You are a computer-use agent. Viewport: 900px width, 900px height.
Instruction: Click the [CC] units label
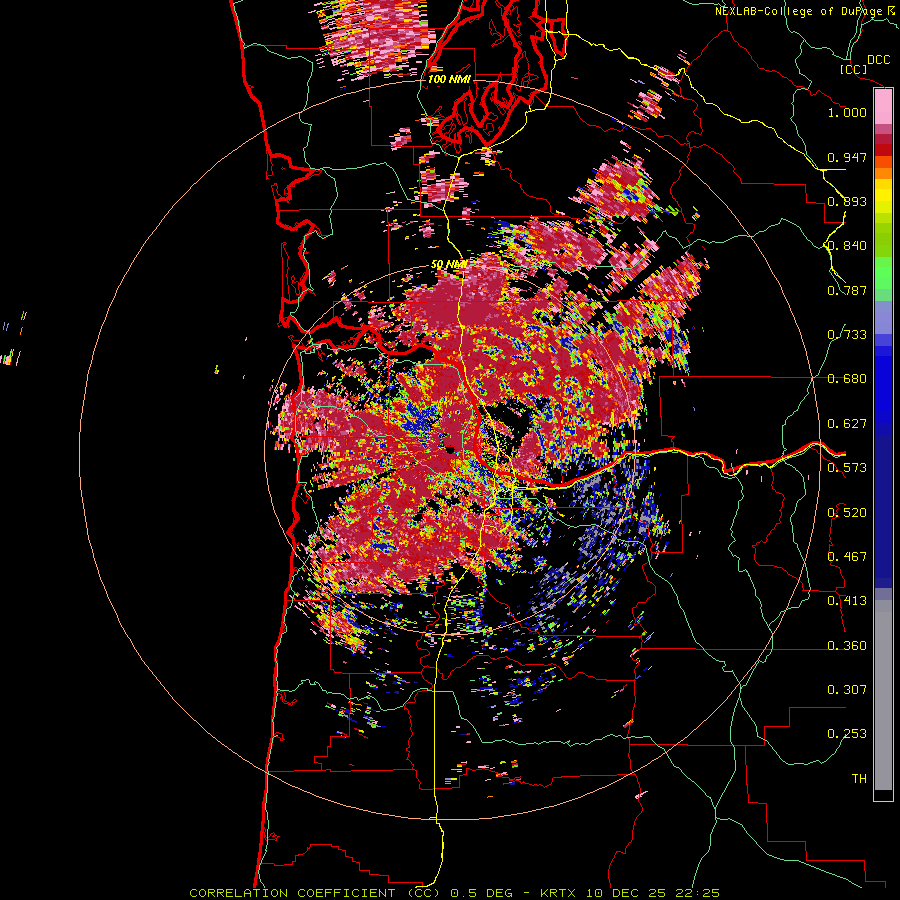tap(853, 69)
